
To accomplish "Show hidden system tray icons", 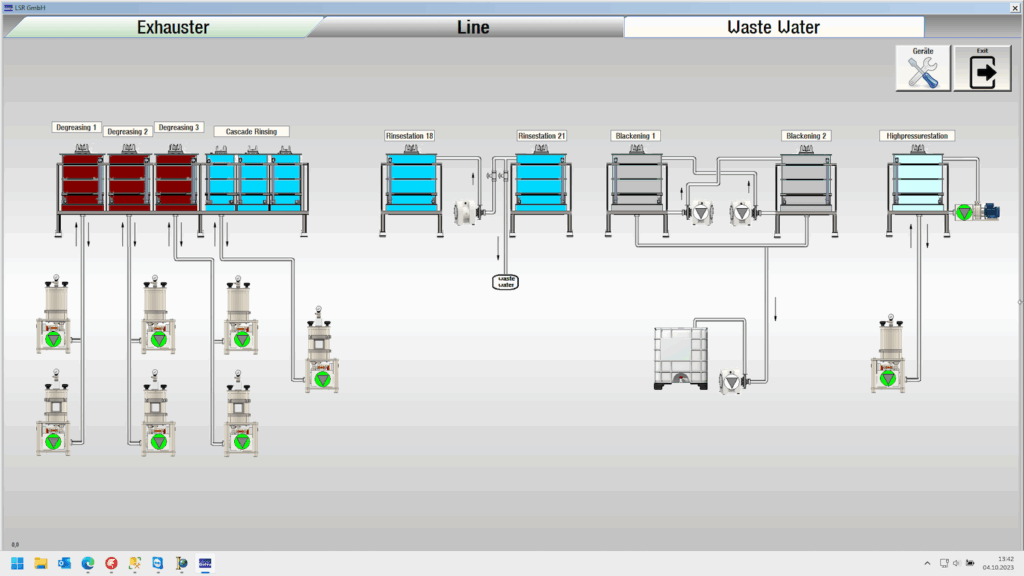I will pyautogui.click(x=927, y=563).
